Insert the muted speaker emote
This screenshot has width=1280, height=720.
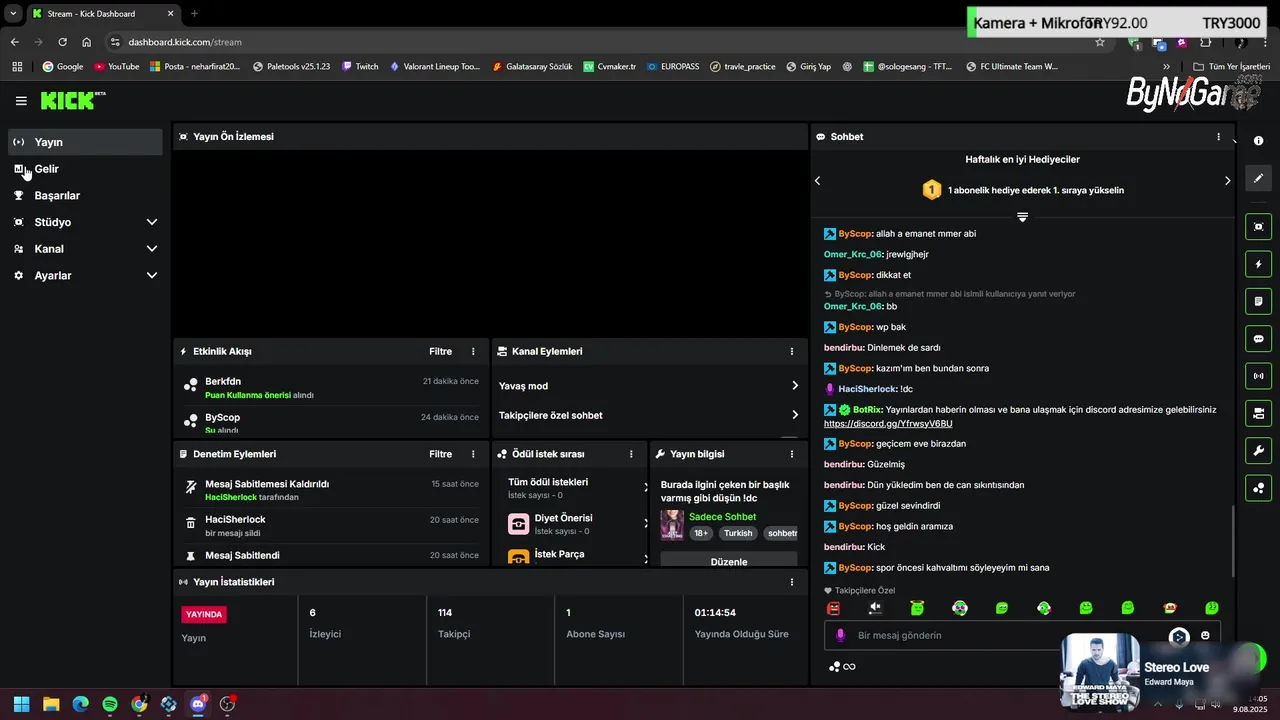pyautogui.click(x=875, y=608)
